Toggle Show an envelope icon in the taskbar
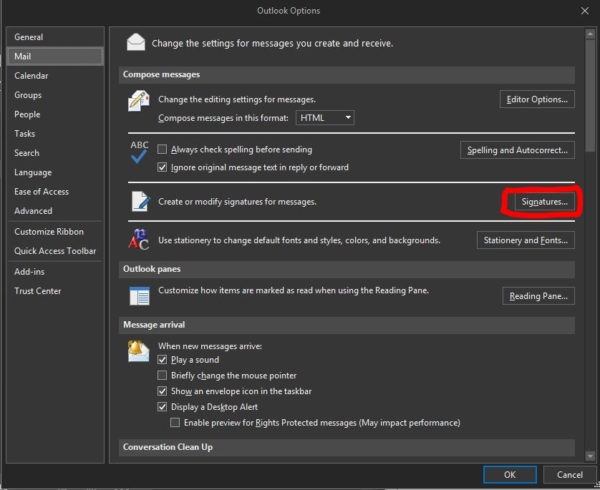 point(162,391)
